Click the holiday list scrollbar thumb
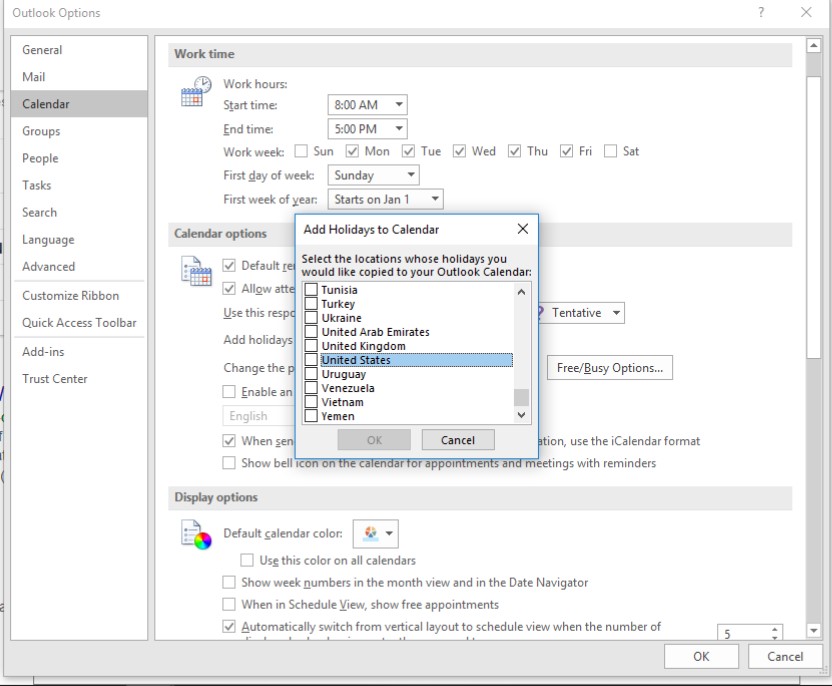This screenshot has width=832, height=686. (522, 397)
